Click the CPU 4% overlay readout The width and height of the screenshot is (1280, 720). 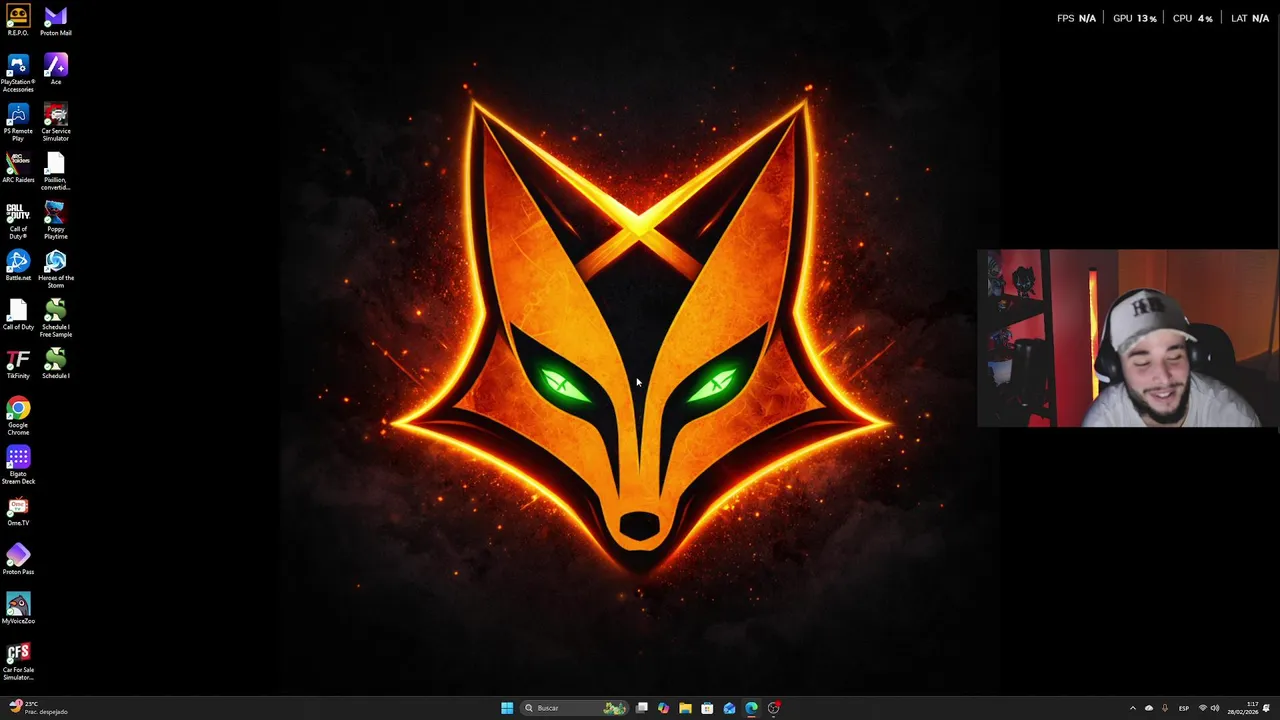pyautogui.click(x=1192, y=18)
